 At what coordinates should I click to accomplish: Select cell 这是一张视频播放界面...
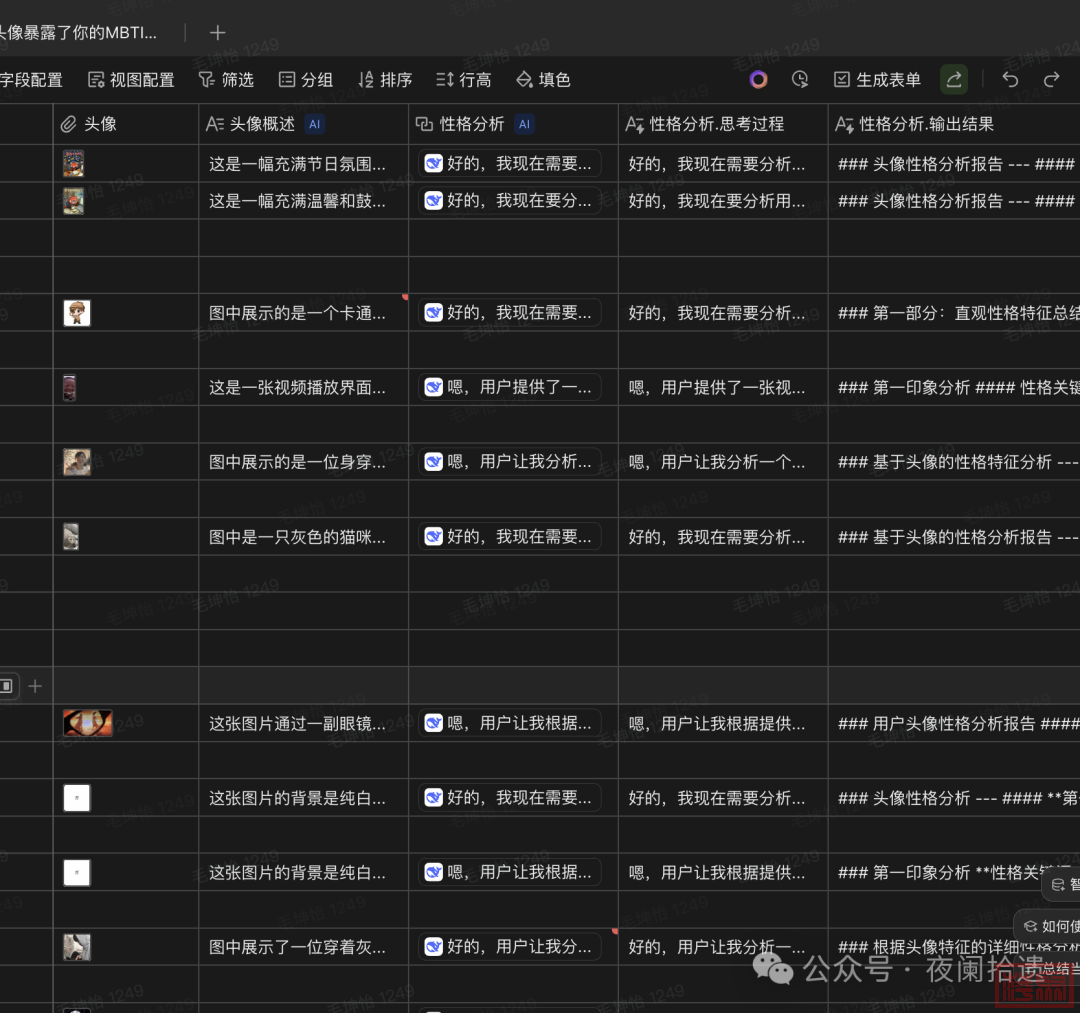click(303, 388)
